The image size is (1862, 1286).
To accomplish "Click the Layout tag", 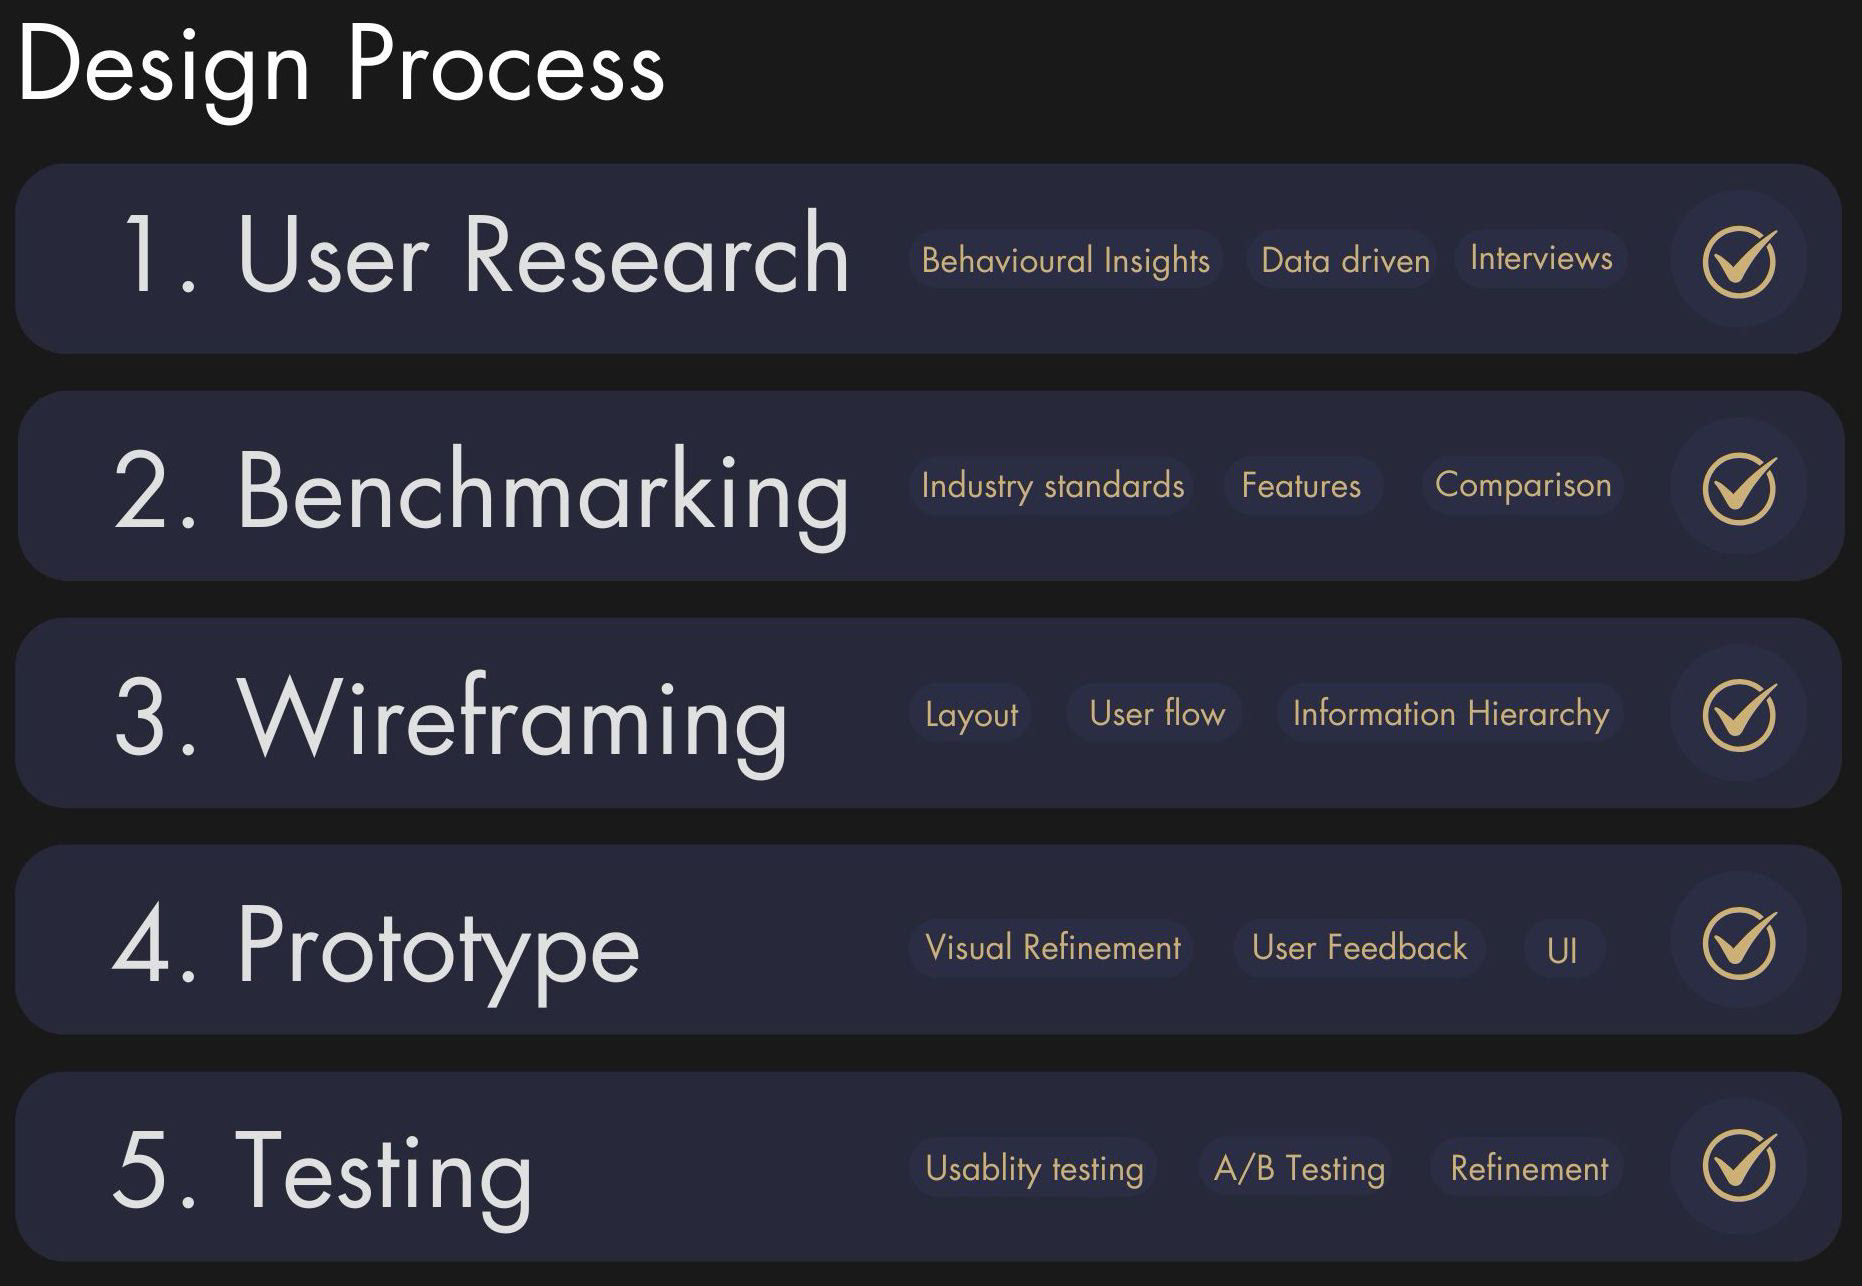I will click(x=971, y=714).
